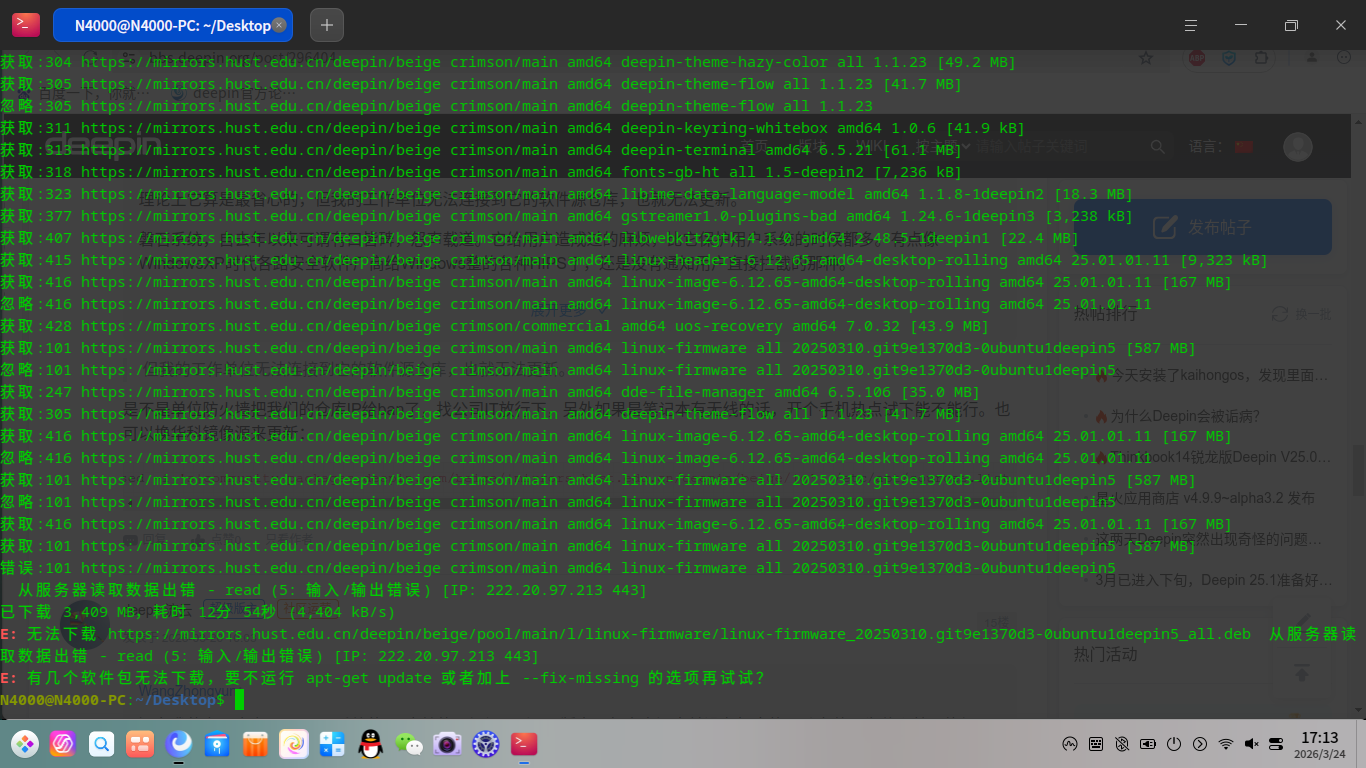Viewport: 1366px width, 768px height.
Task: Open the Wi-Fi network tray icon
Action: [1226, 744]
